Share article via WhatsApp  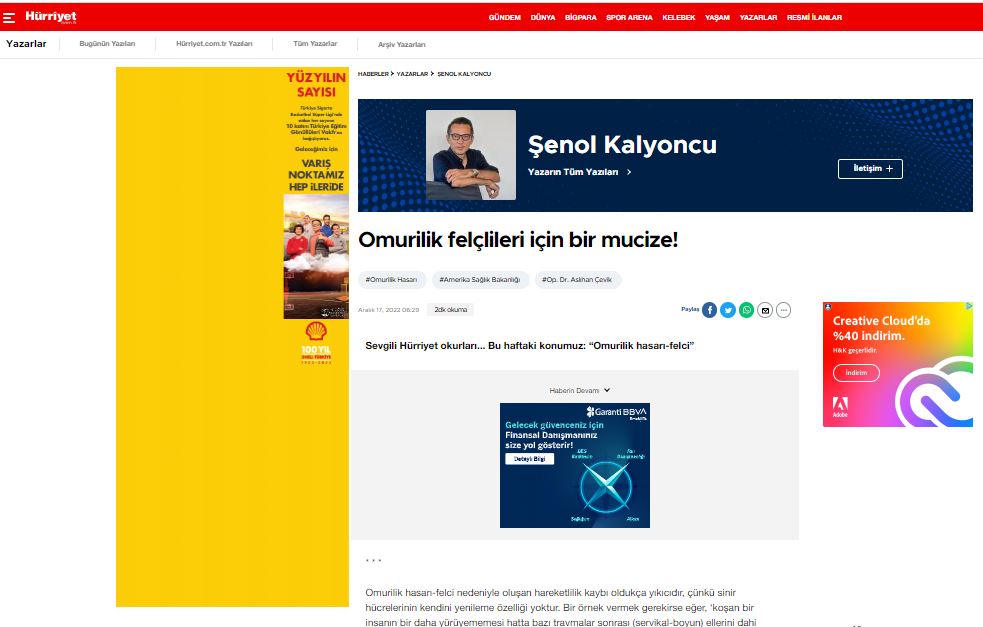[747, 310]
